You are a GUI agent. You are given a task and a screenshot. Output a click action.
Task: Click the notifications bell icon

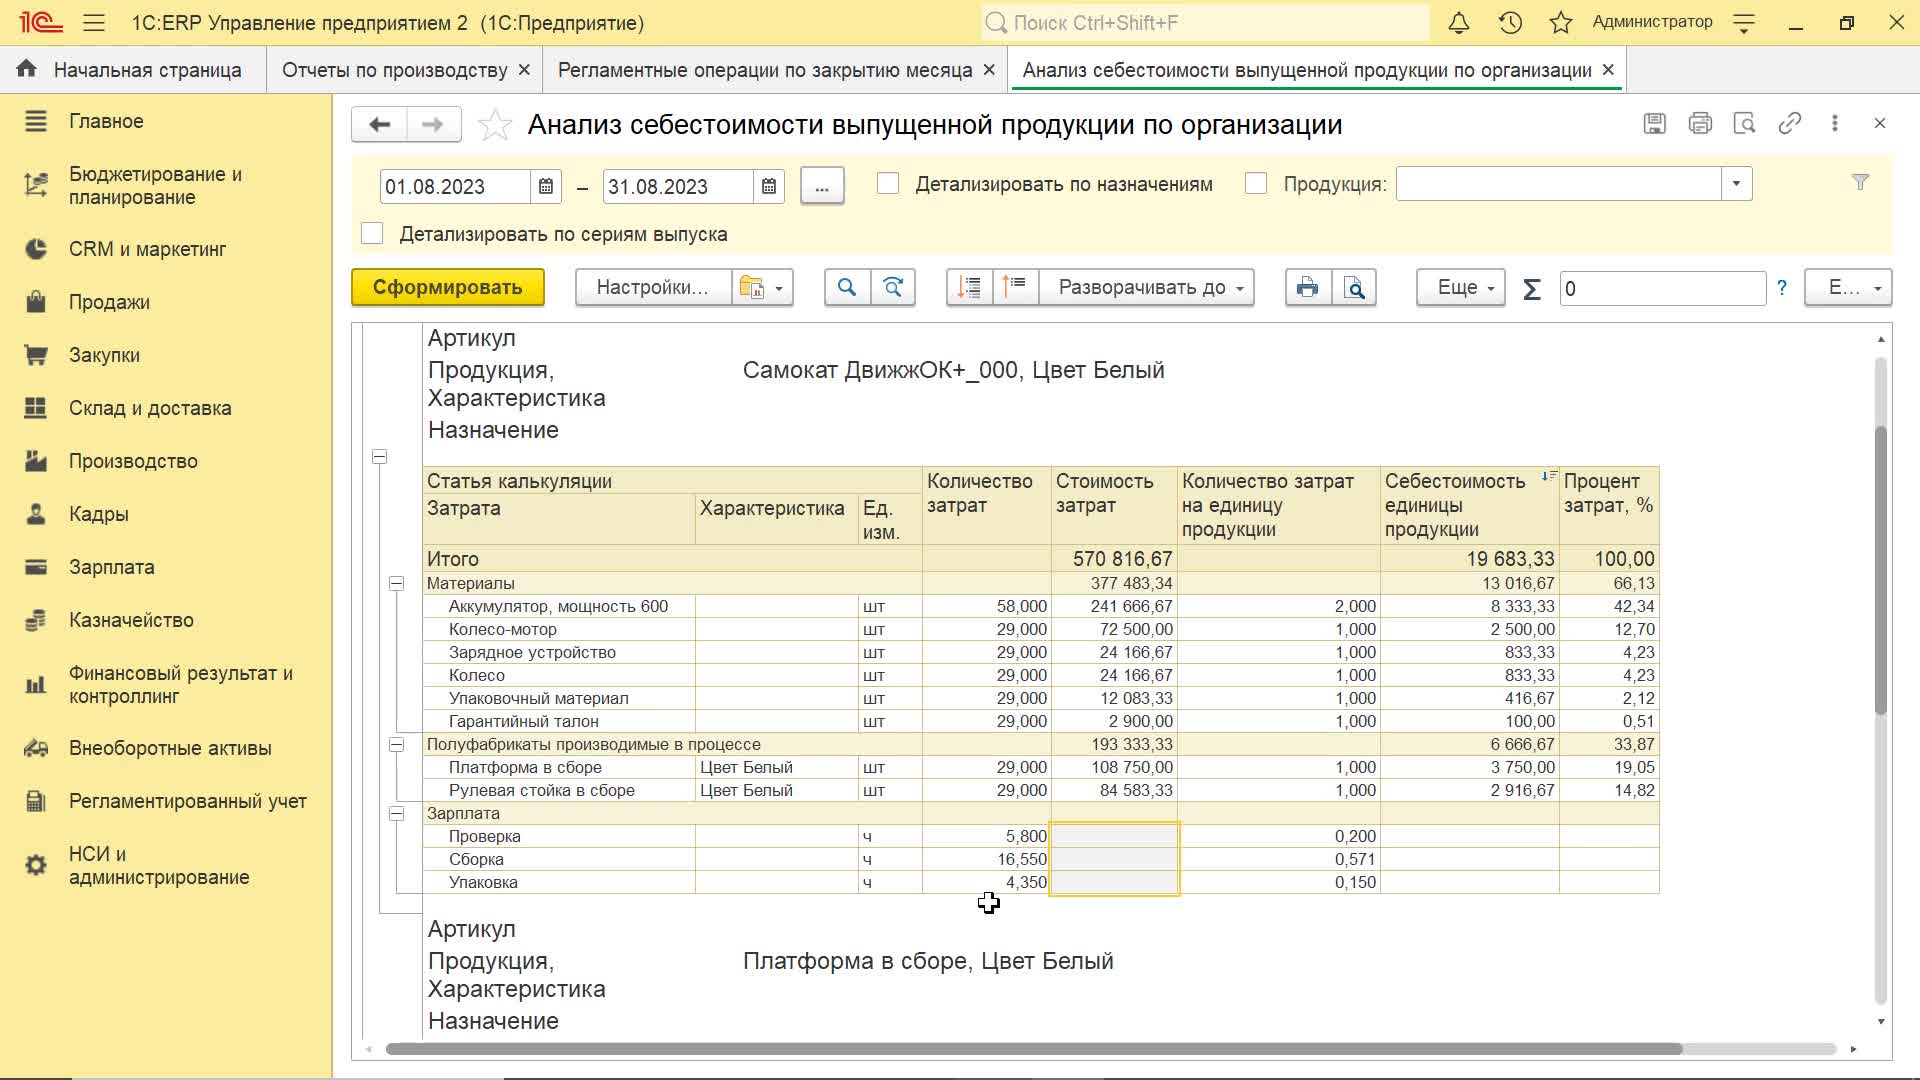[x=1459, y=22]
